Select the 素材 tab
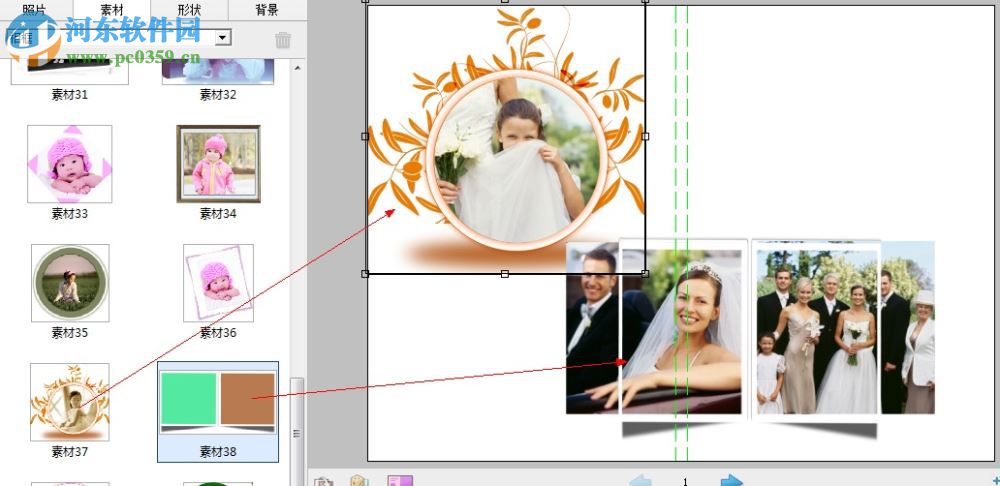This screenshot has width=1000, height=486. [112, 9]
